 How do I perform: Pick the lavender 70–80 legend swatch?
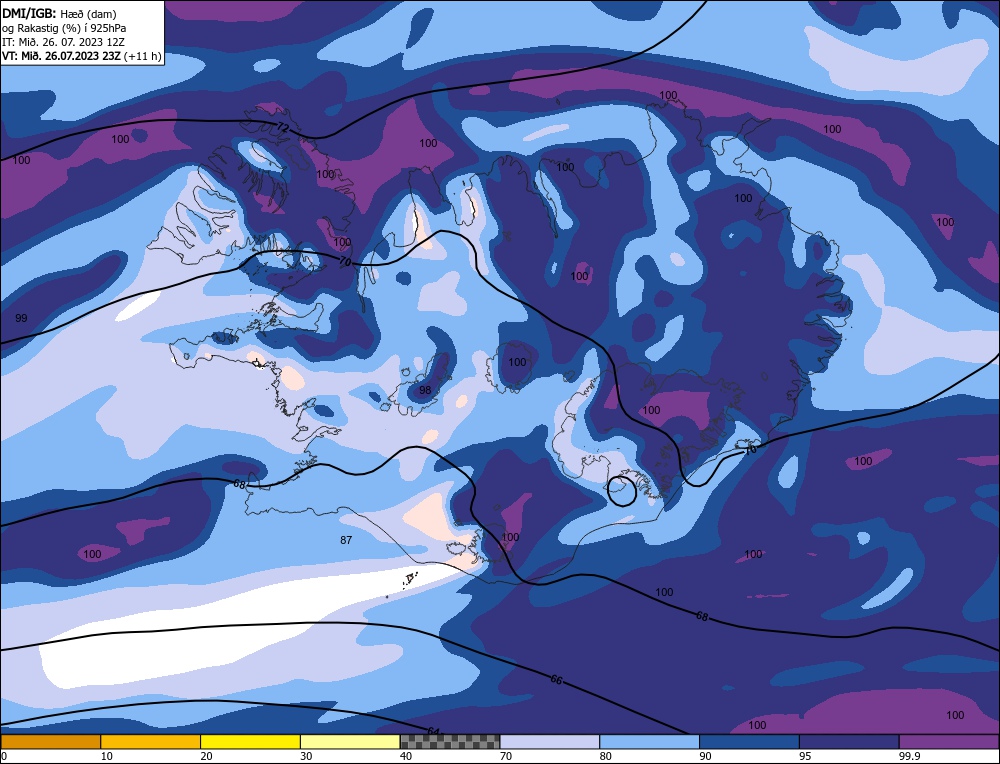pyautogui.click(x=550, y=742)
